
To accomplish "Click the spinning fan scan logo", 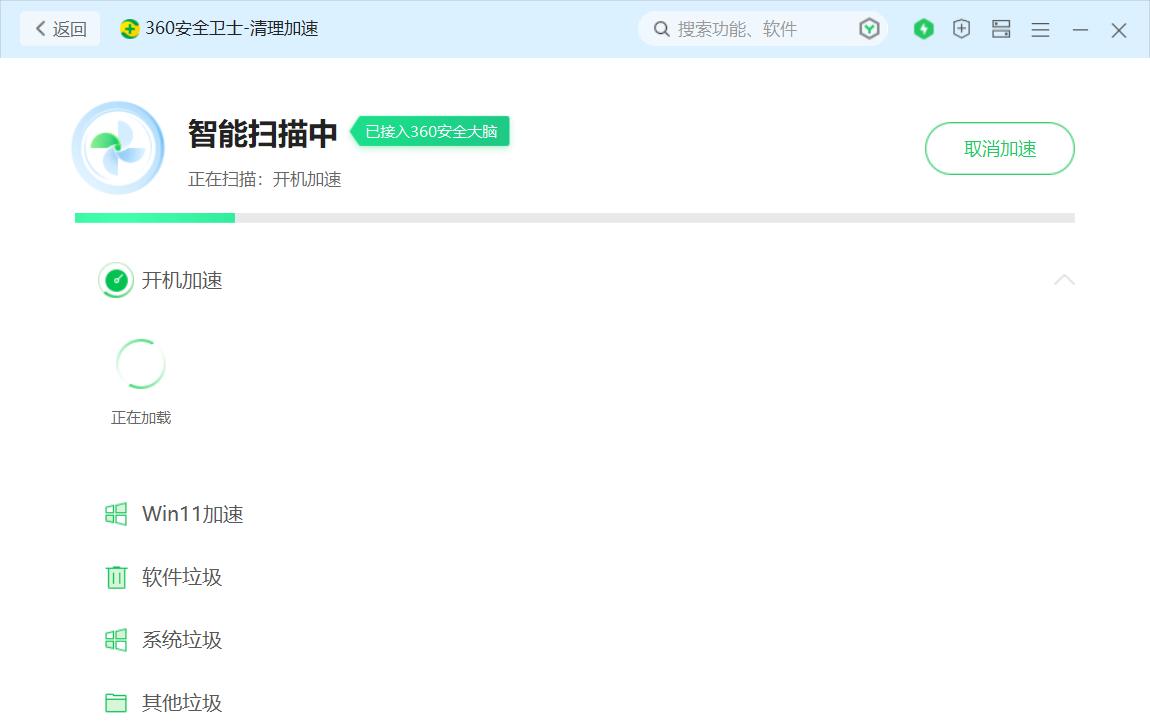I will point(118,147).
